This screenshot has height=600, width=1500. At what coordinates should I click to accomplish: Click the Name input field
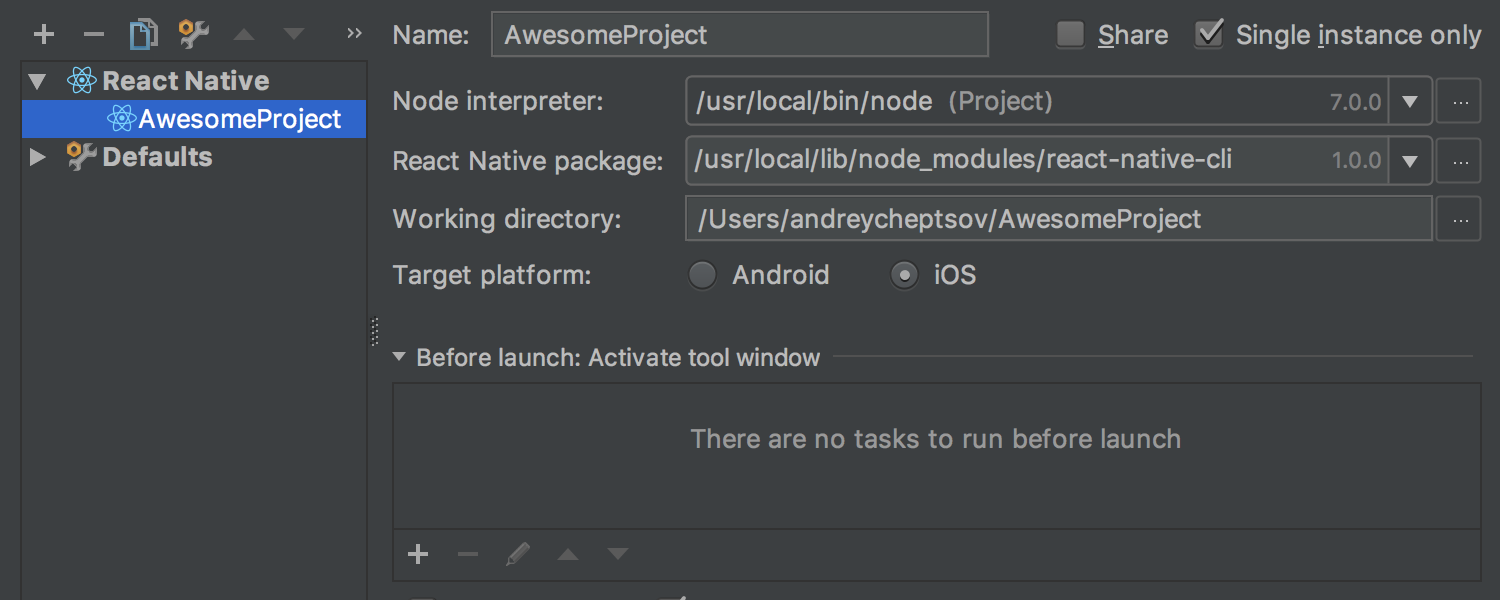pyautogui.click(x=740, y=35)
